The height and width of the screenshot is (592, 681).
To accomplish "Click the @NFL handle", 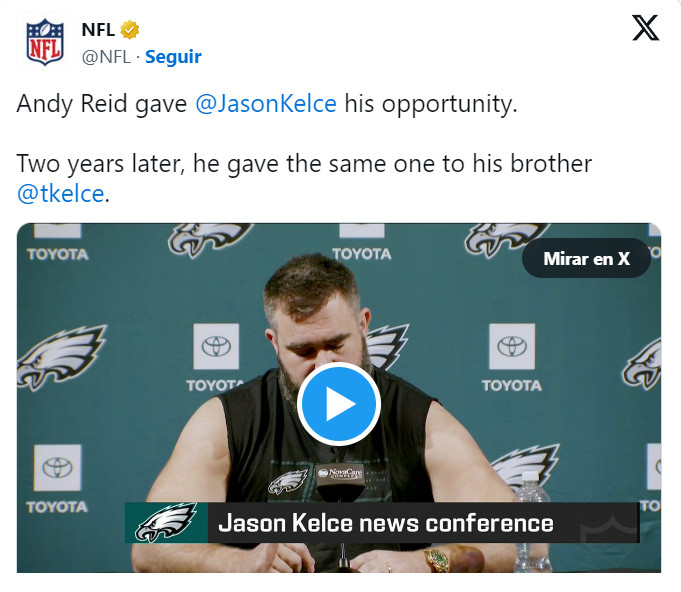I will pyautogui.click(x=106, y=57).
